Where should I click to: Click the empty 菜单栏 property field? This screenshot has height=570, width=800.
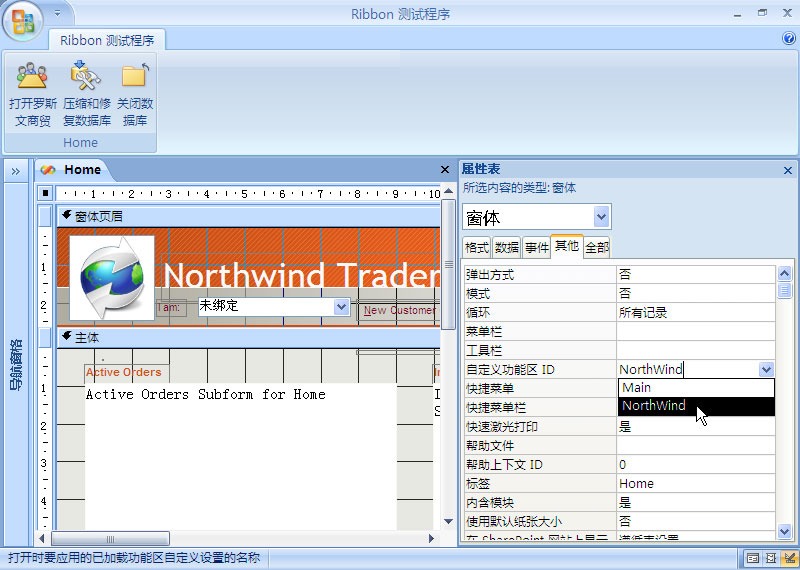pos(696,331)
